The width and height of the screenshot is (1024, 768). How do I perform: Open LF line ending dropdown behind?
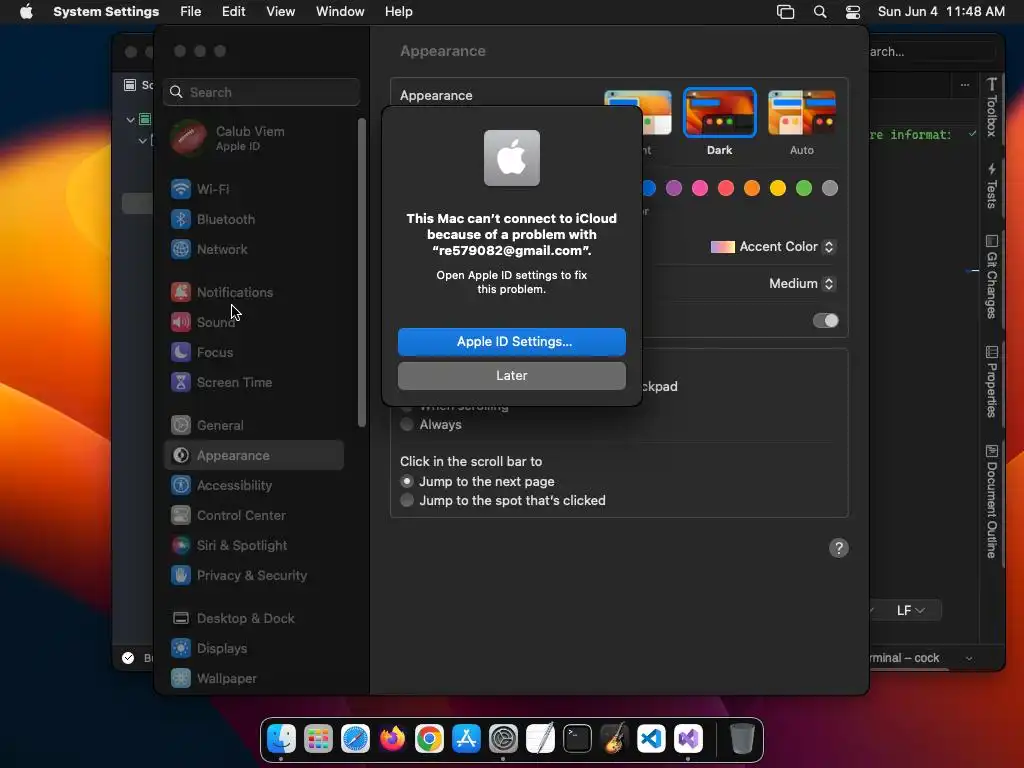910,611
